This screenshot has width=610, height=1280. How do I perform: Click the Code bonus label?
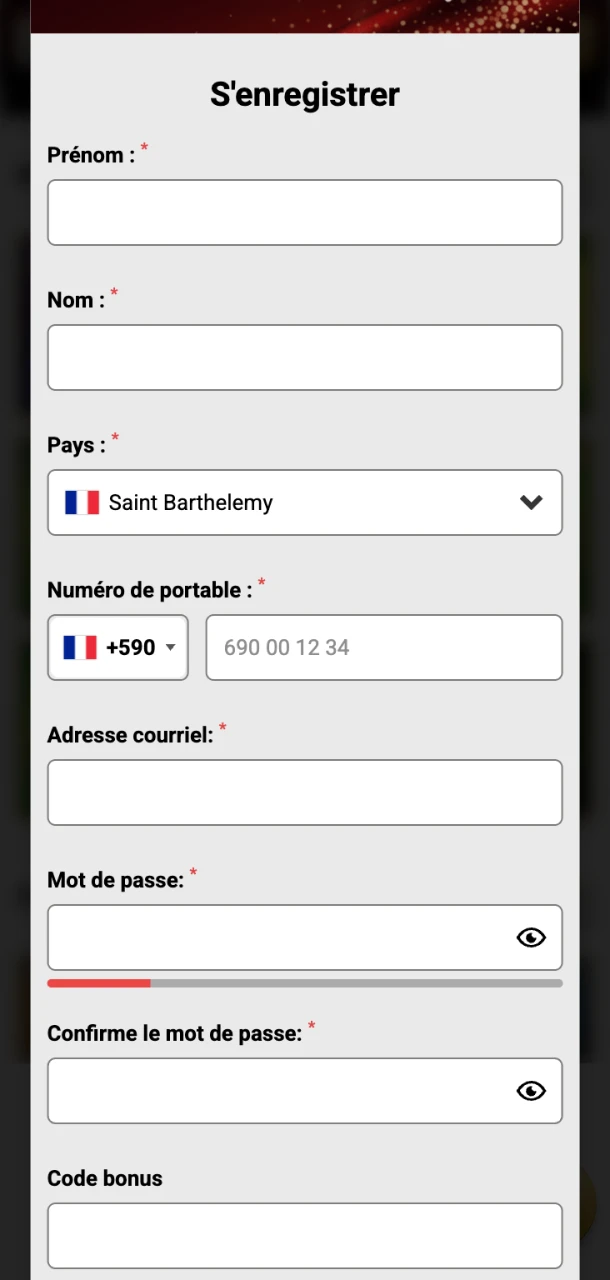click(104, 1178)
